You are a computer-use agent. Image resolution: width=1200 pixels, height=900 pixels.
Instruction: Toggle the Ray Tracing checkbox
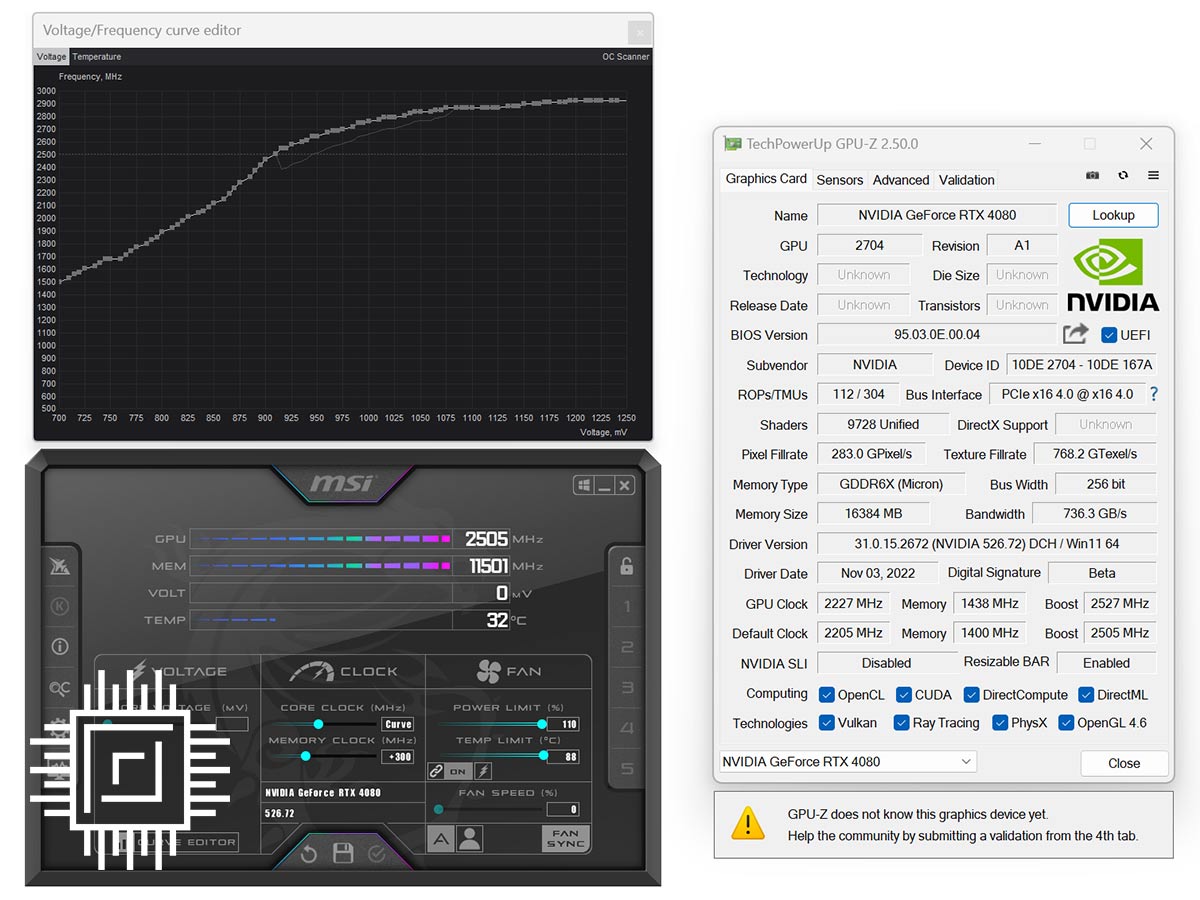(902, 722)
